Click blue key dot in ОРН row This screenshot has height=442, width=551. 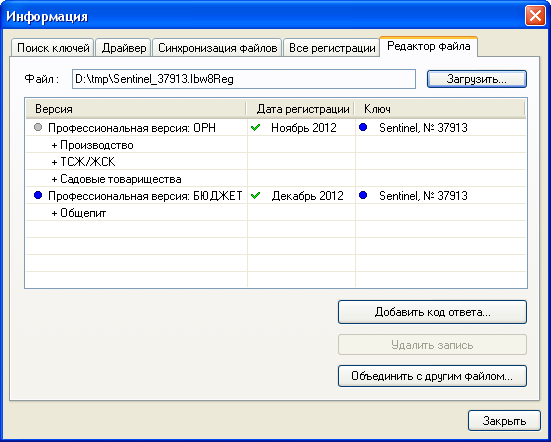[363, 127]
